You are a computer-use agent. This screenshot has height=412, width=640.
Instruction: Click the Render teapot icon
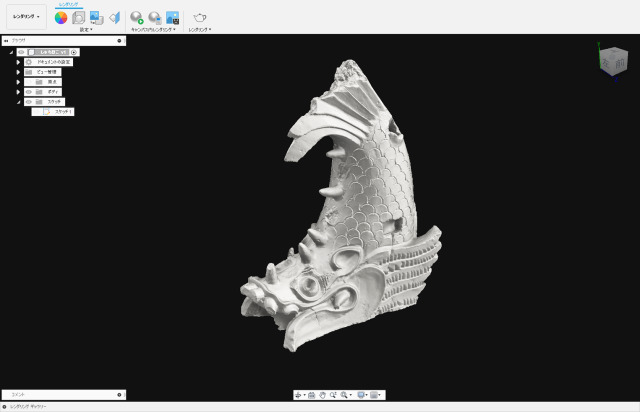click(x=200, y=17)
